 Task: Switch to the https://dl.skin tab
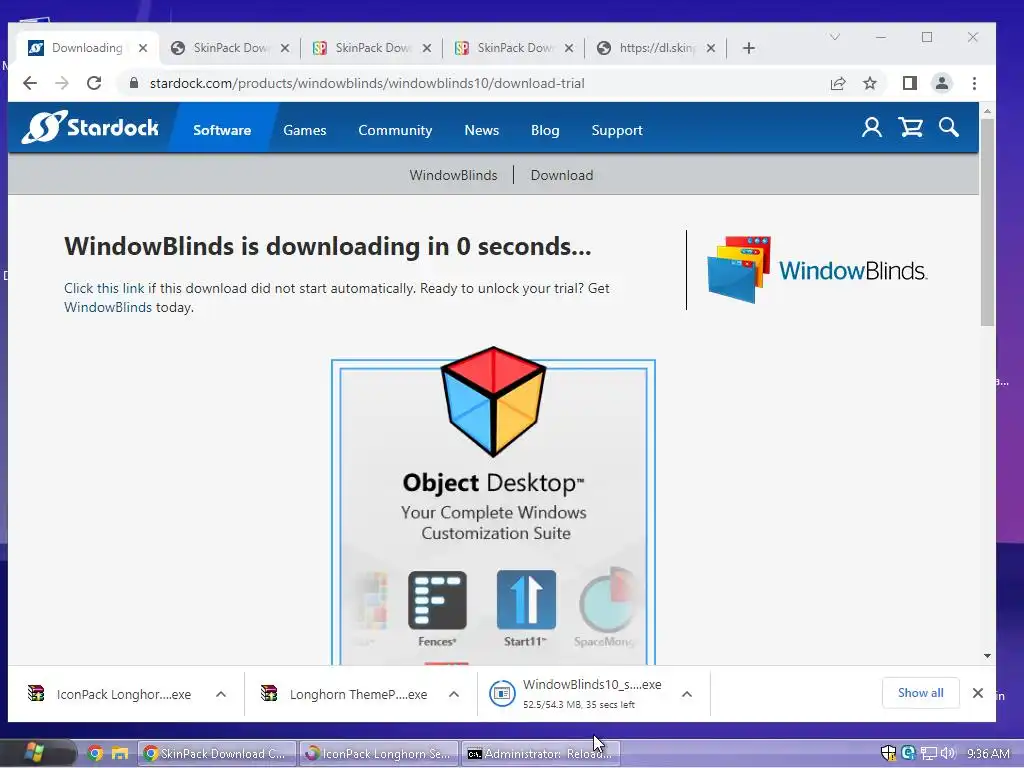(656, 48)
